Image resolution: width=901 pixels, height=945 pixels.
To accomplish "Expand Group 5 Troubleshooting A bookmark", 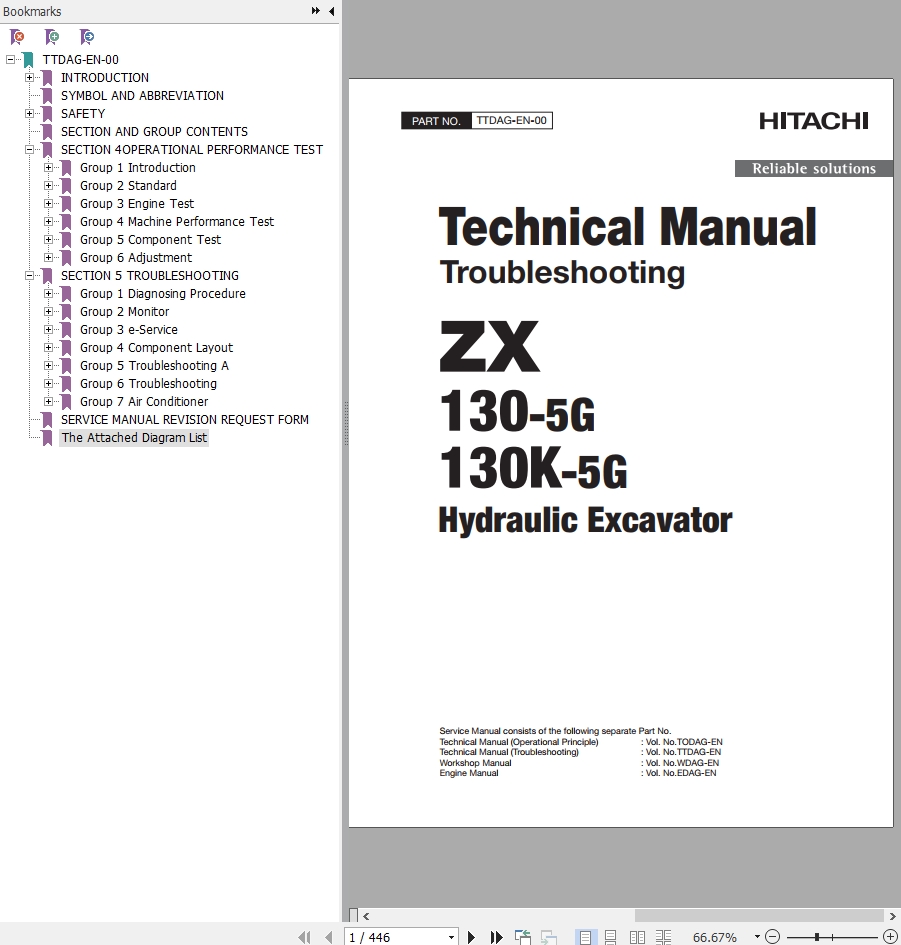I will click(x=48, y=365).
